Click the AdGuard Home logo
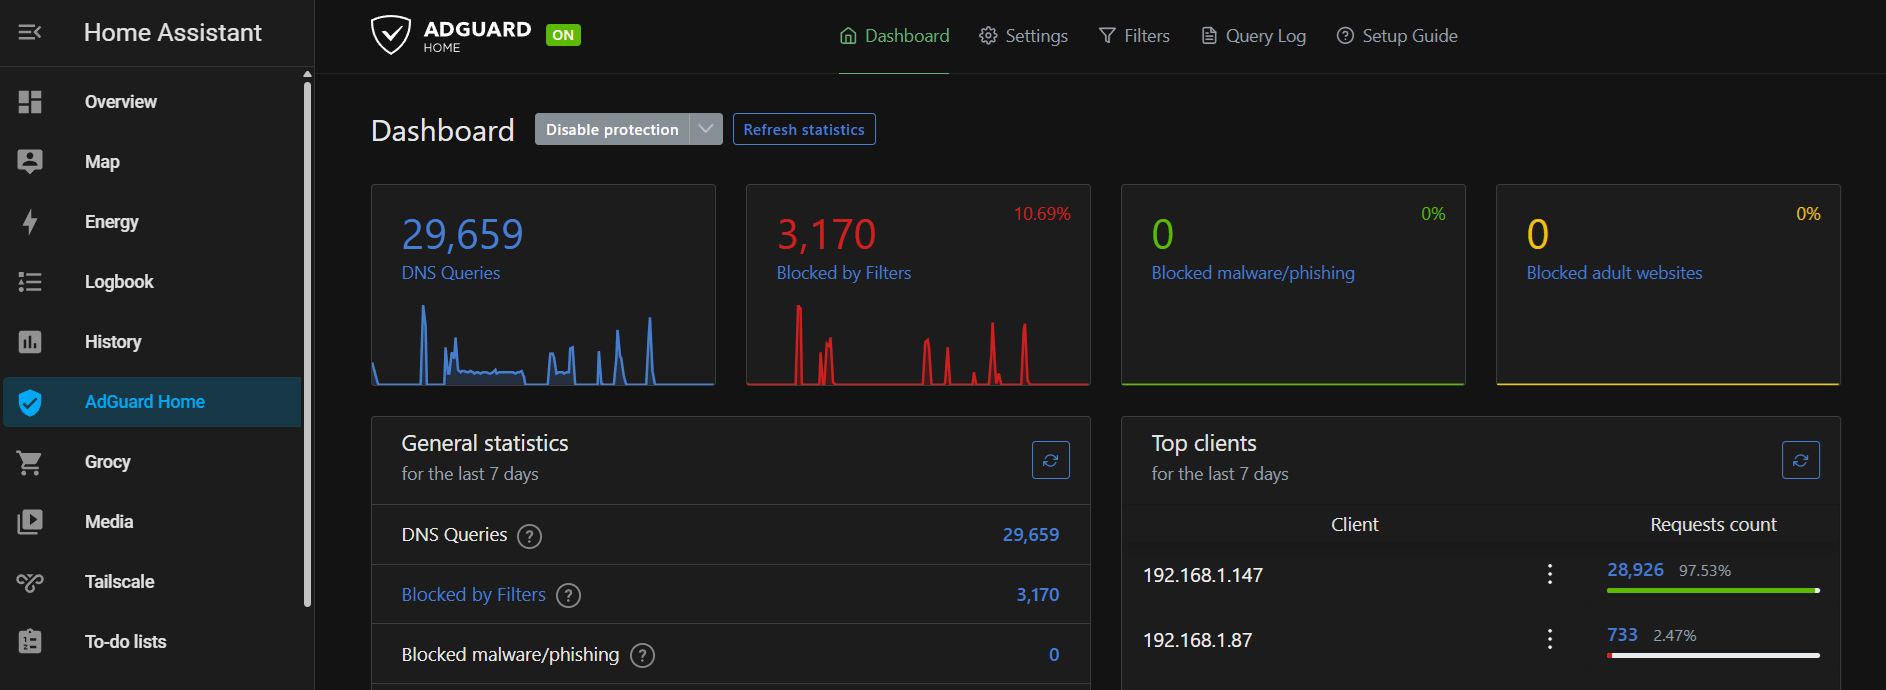Image resolution: width=1886 pixels, height=690 pixels. pyautogui.click(x=451, y=35)
